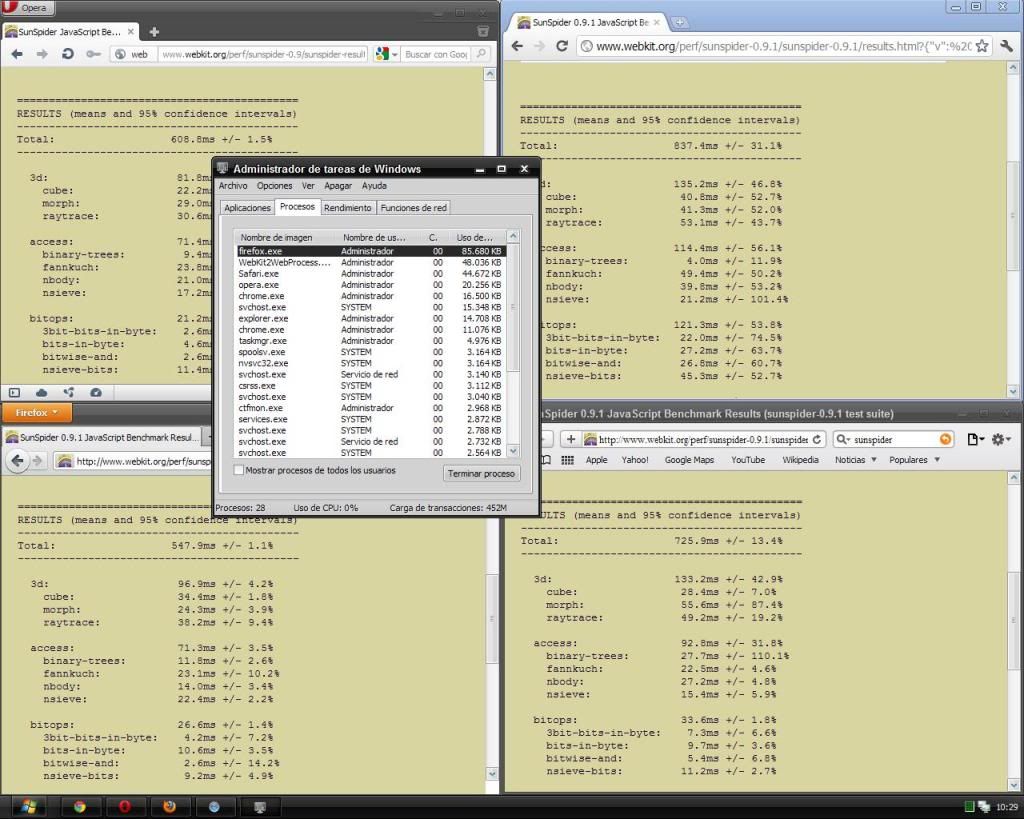Click Windows Start button on taskbar

pyautogui.click(x=28, y=807)
